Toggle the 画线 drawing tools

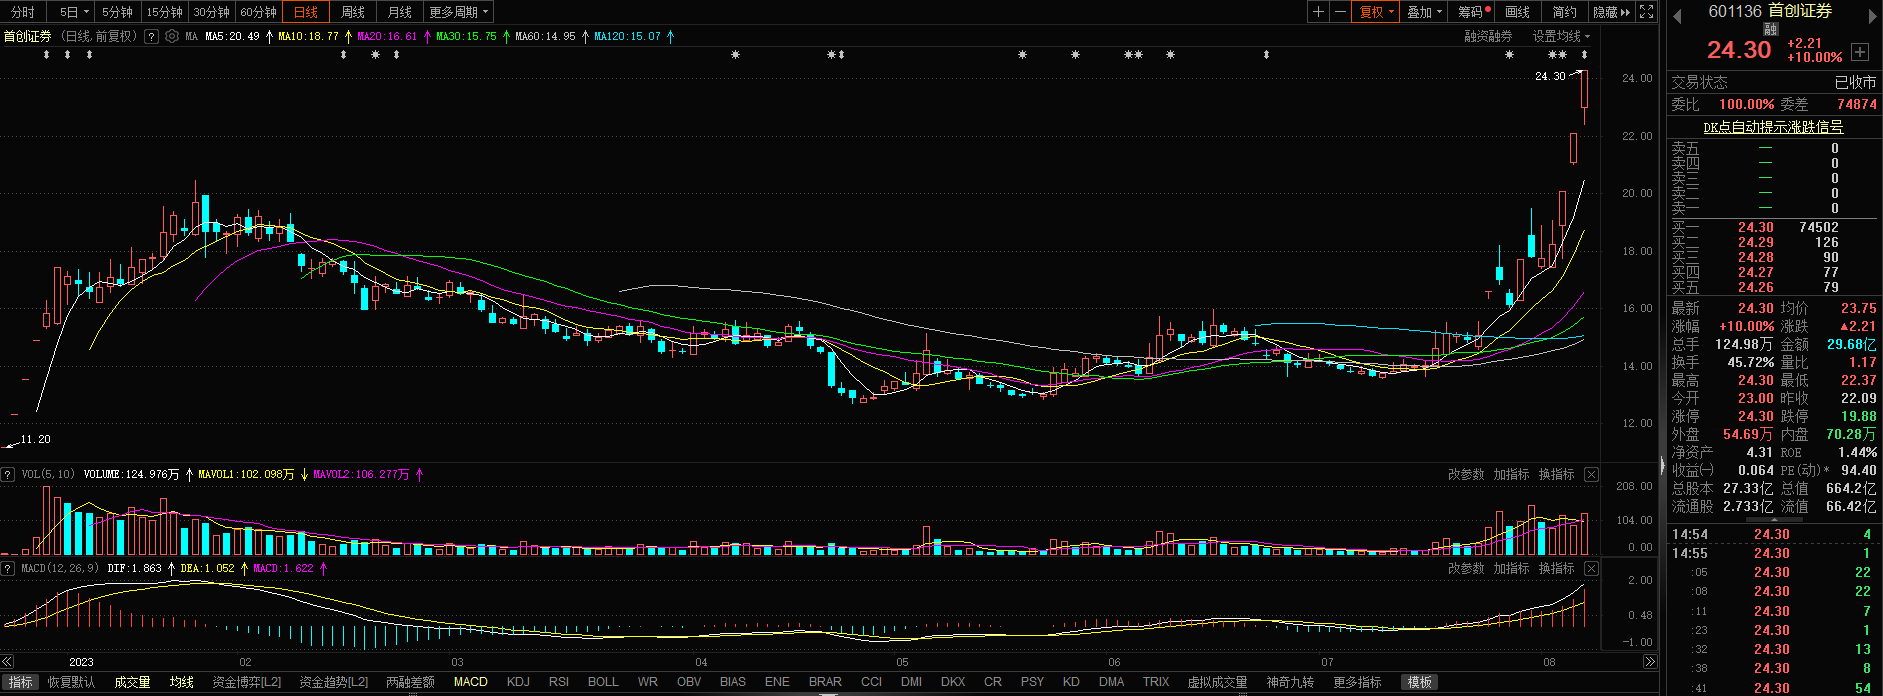pyautogui.click(x=1517, y=12)
